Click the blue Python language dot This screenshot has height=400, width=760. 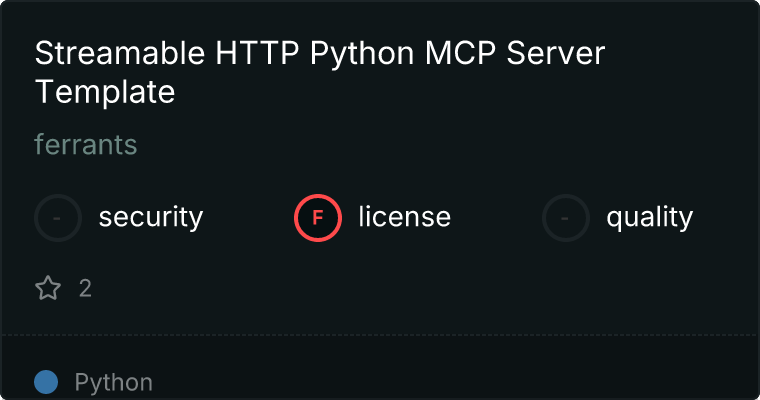point(46,382)
